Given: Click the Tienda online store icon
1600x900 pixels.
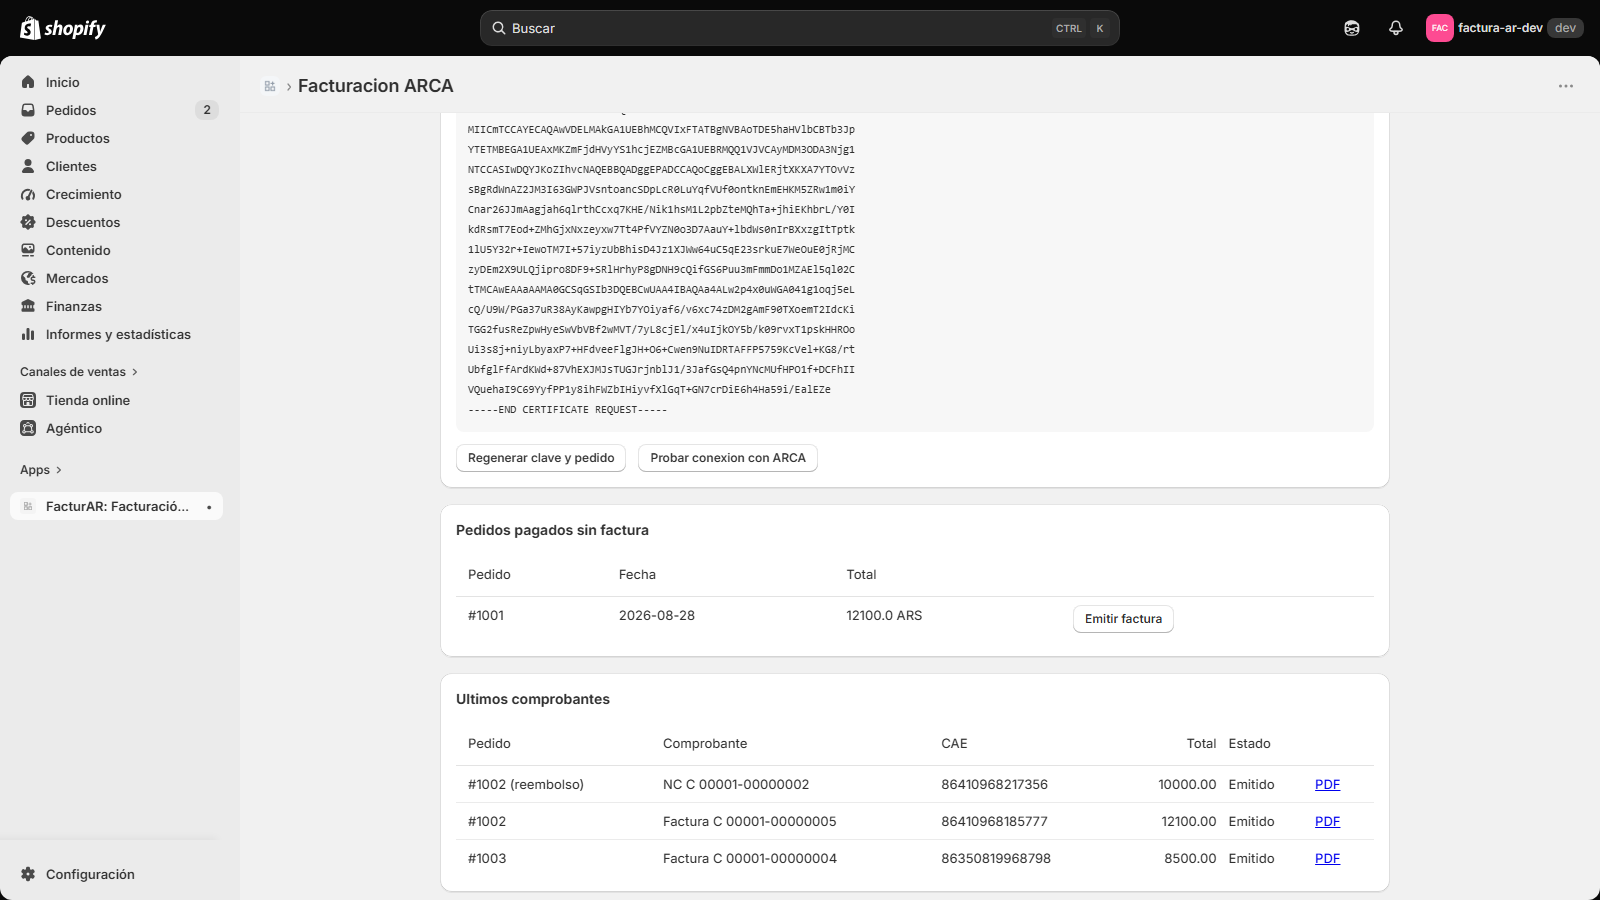Looking at the screenshot, I should [x=28, y=400].
